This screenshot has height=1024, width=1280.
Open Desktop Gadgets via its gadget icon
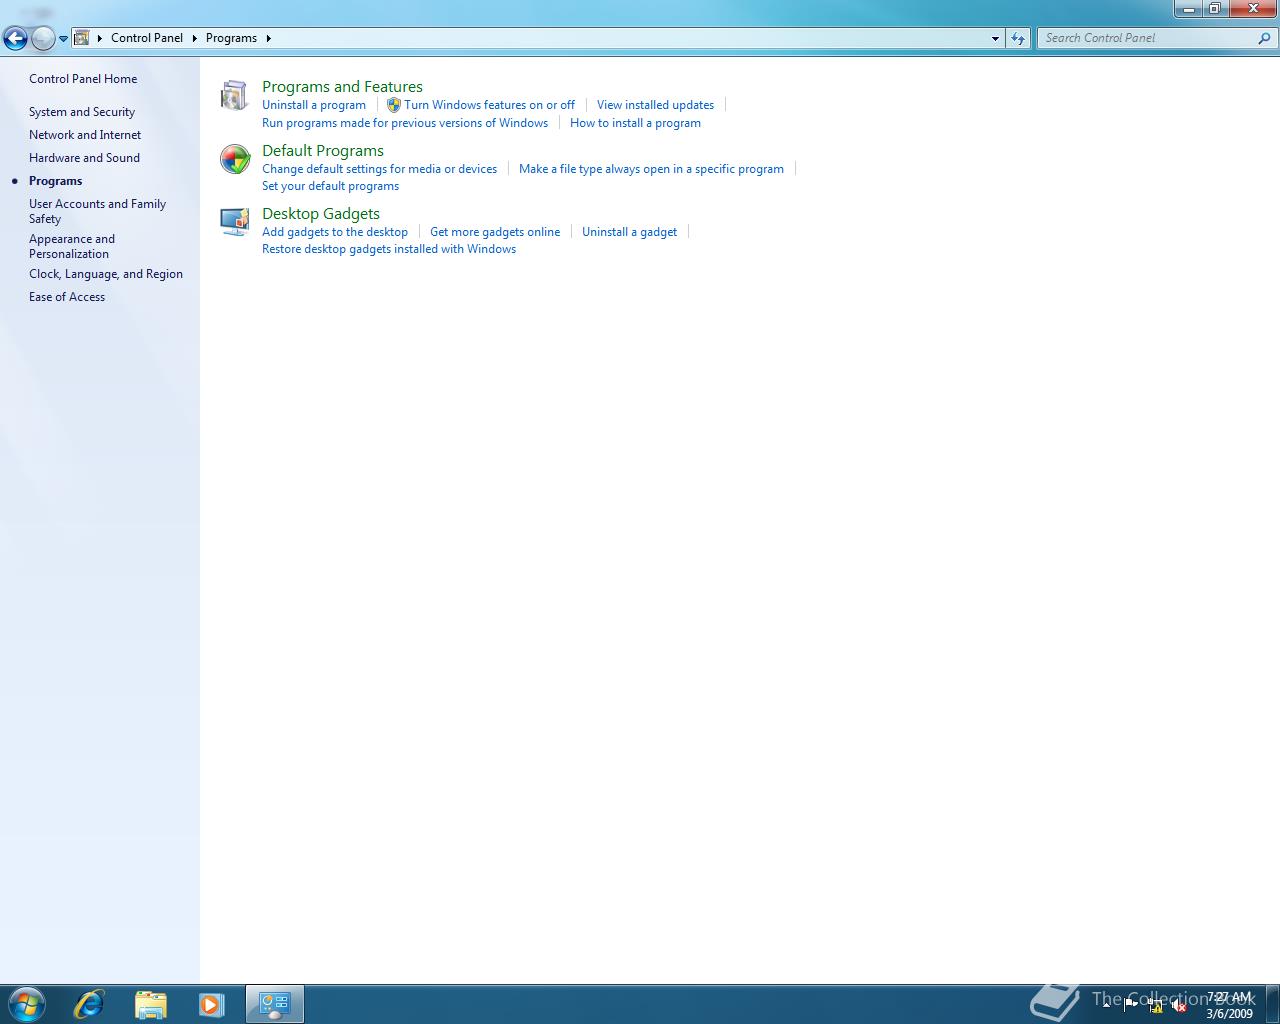pyautogui.click(x=234, y=221)
